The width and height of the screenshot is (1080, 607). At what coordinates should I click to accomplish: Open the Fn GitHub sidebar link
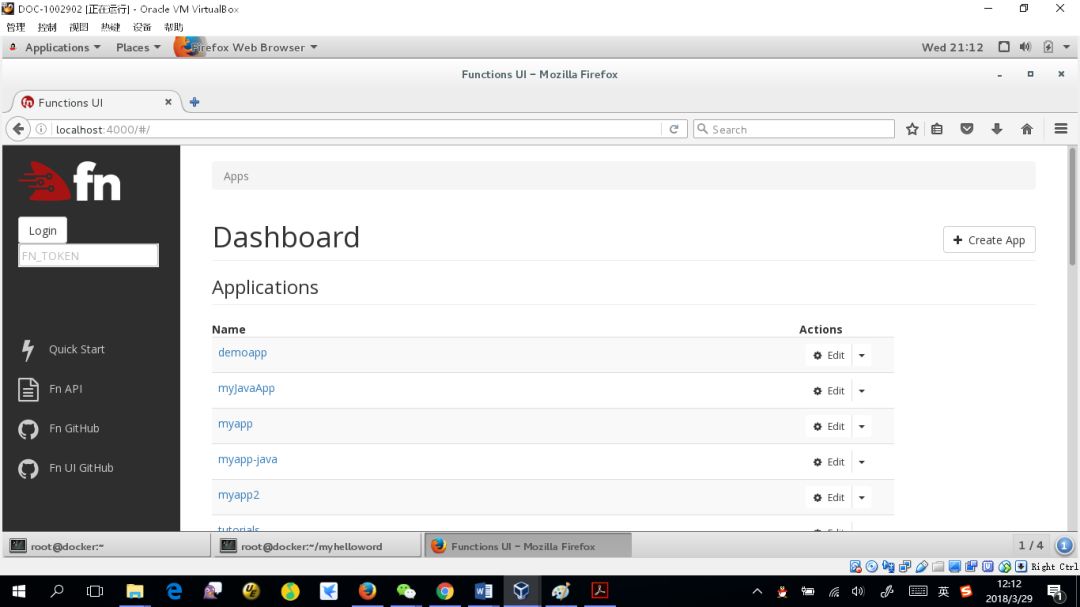[74, 429]
